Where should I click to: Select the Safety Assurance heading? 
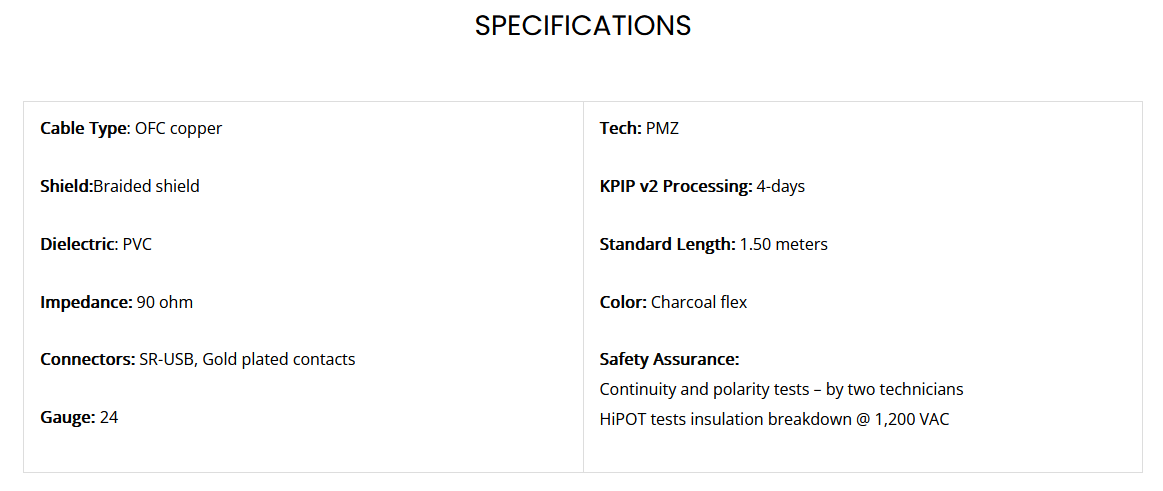669,360
